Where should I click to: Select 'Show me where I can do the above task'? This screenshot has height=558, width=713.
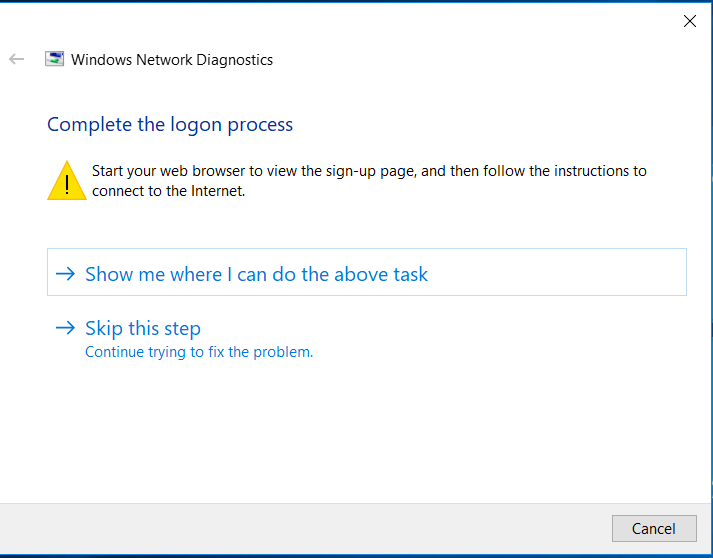(367, 272)
